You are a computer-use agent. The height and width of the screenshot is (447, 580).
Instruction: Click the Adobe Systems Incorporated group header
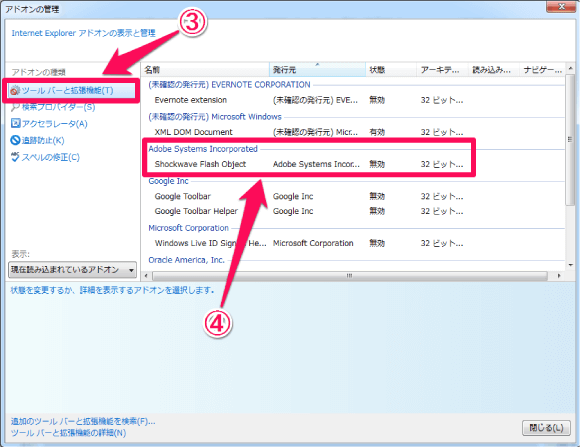pyautogui.click(x=203, y=149)
